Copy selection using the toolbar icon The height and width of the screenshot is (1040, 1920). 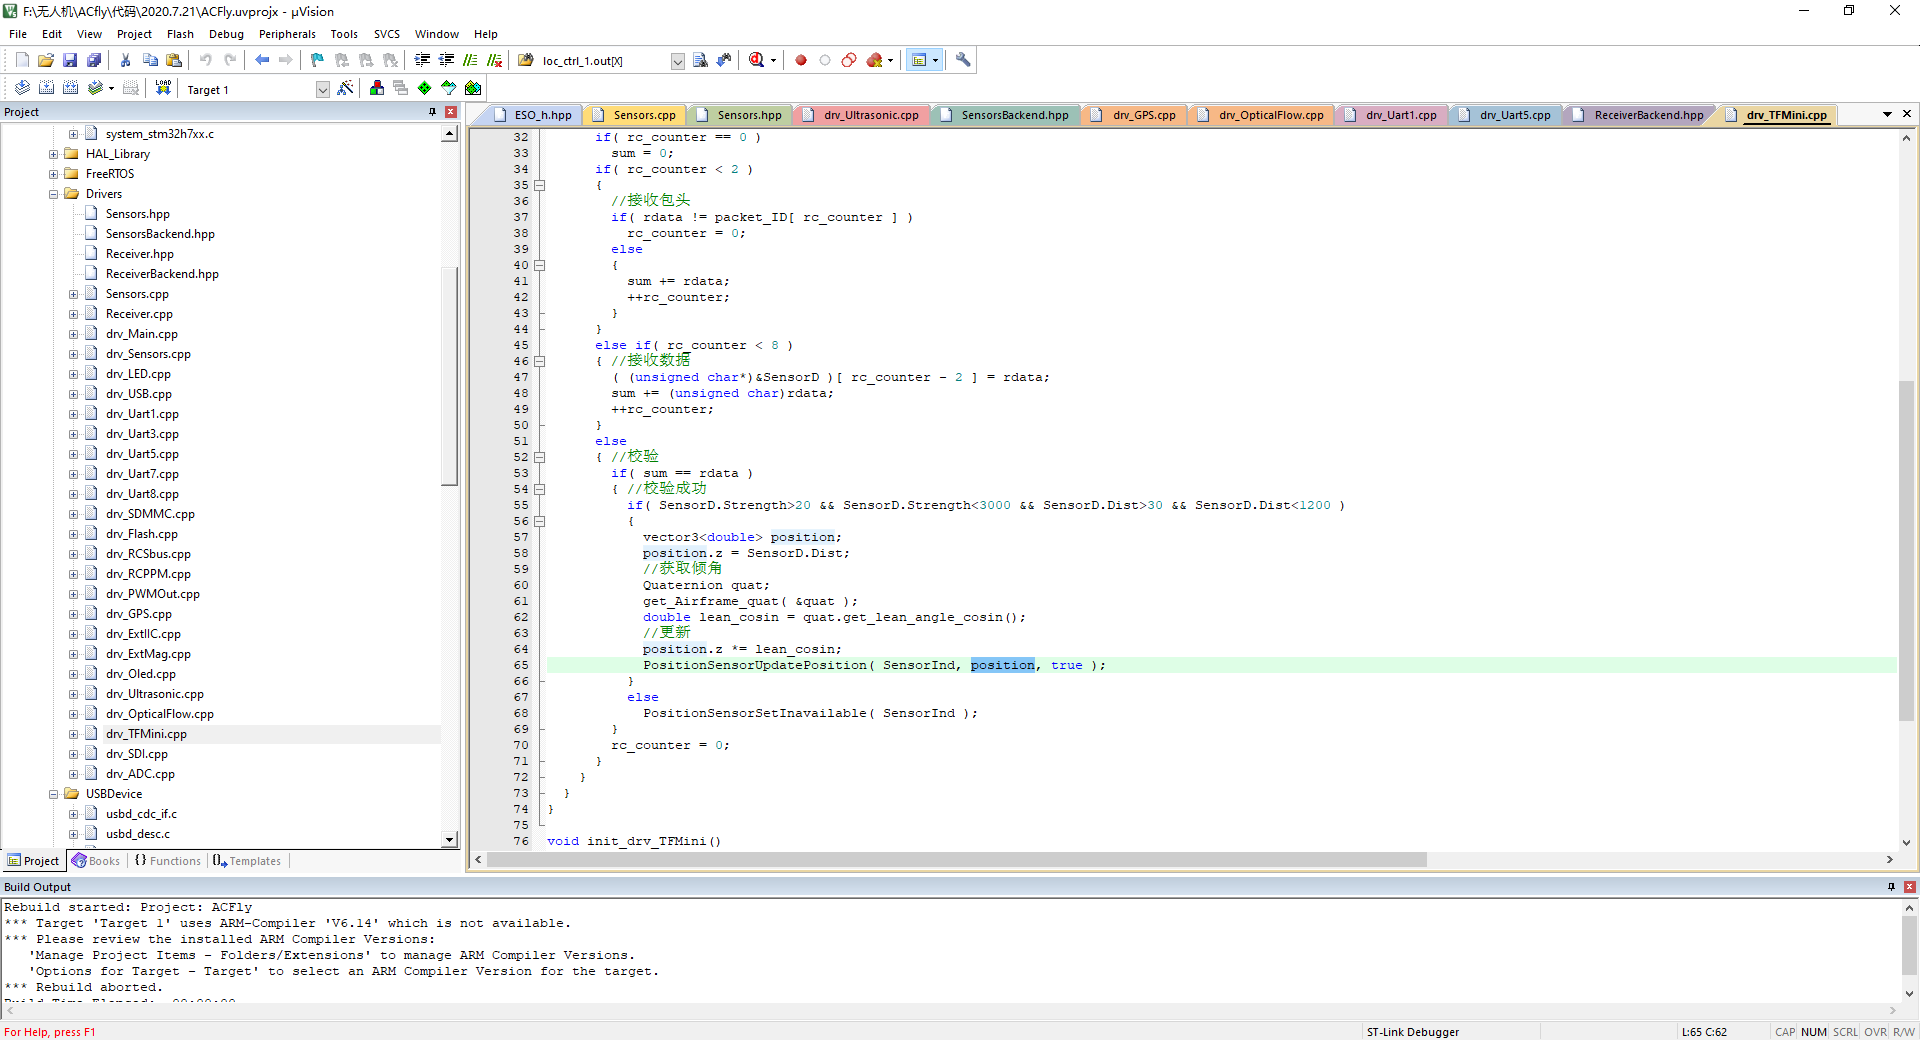(150, 60)
